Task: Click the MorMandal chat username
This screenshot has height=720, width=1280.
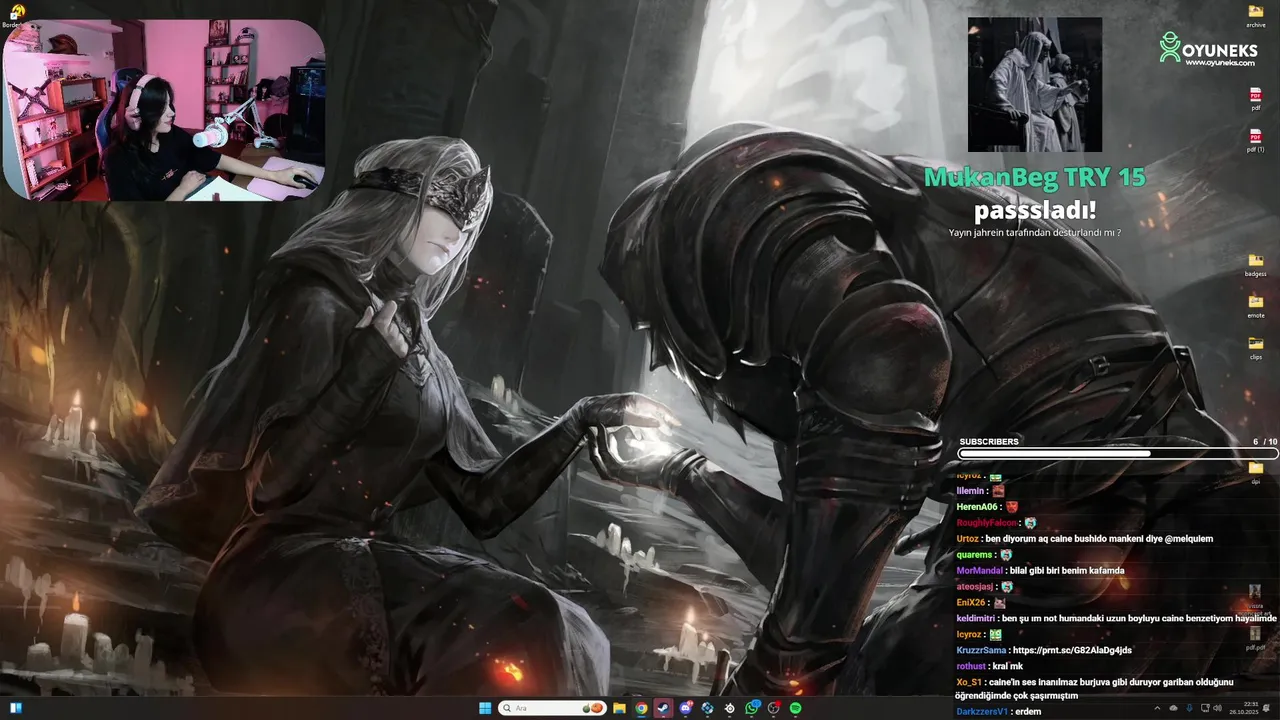Action: [980, 570]
